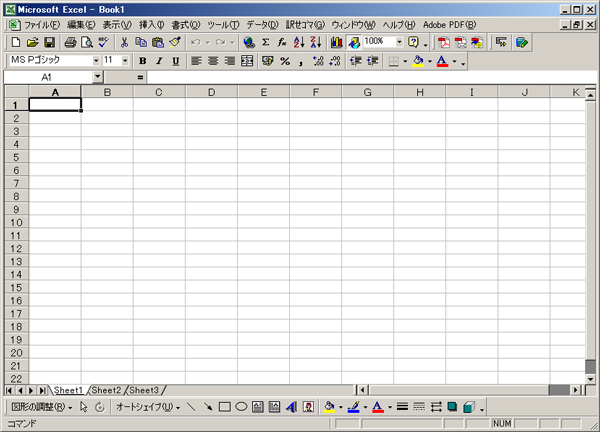Align text left
This screenshot has width=600, height=432.
[x=196, y=61]
